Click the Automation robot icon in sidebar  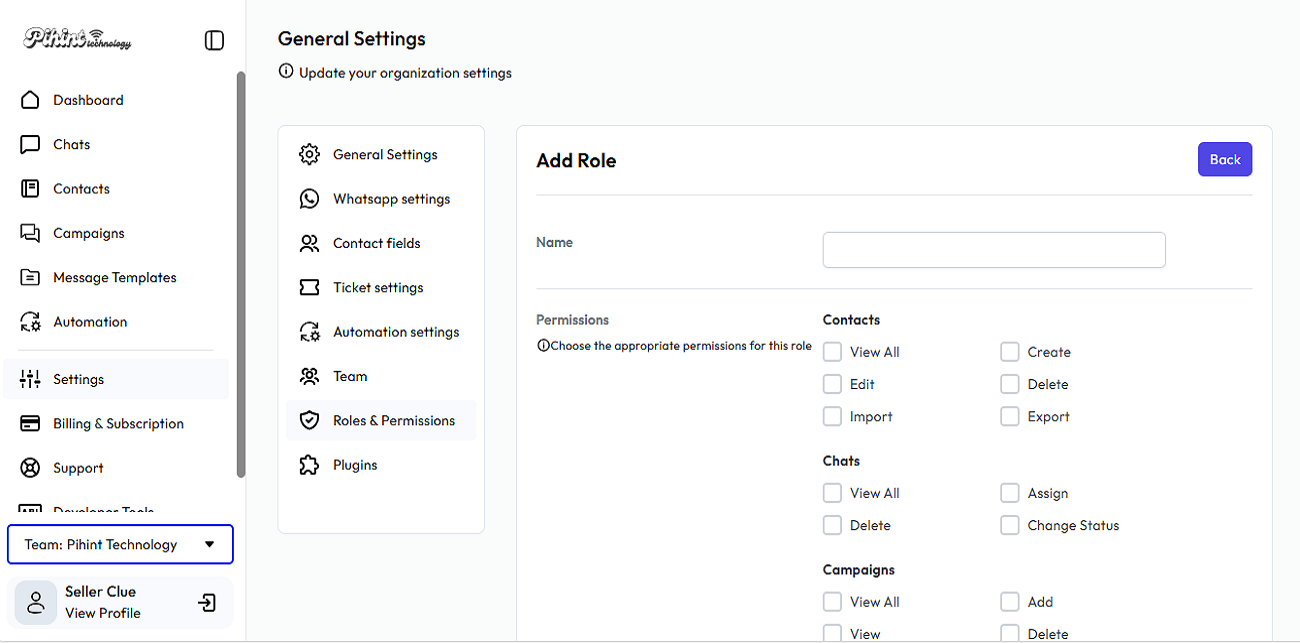coord(30,322)
